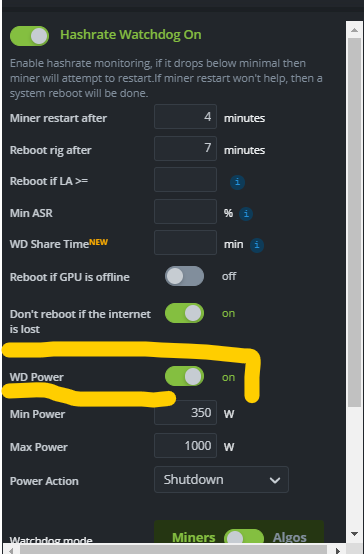Click info icon beside Min ASR percent
The image size is (364, 554).
click(246, 214)
